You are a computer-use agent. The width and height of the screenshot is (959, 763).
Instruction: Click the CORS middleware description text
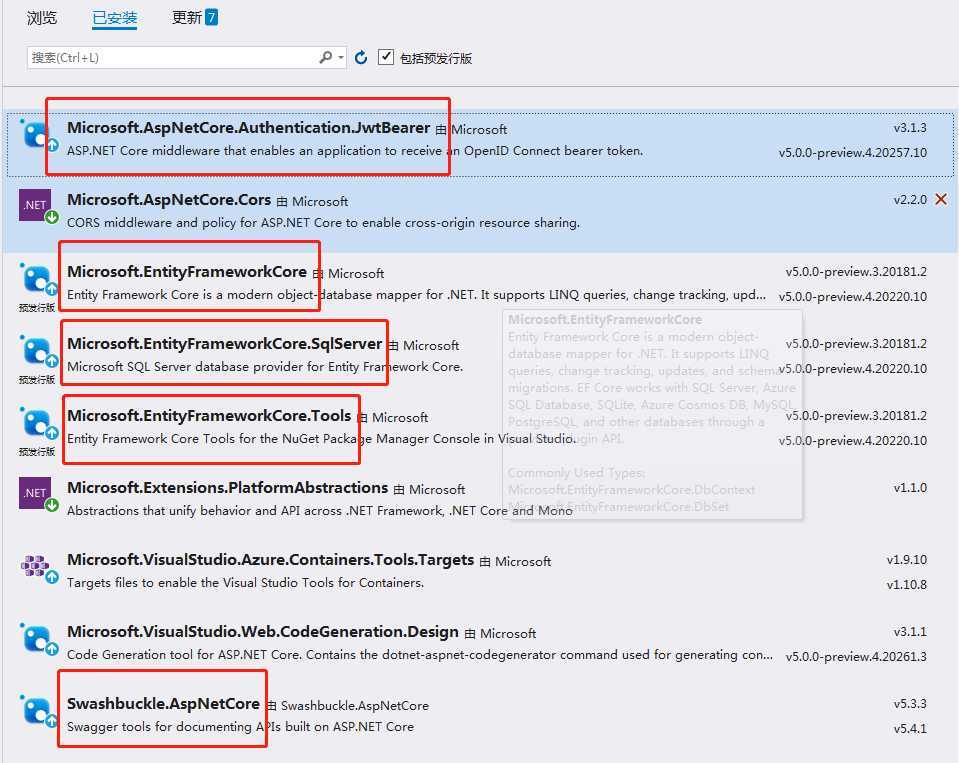(323, 223)
